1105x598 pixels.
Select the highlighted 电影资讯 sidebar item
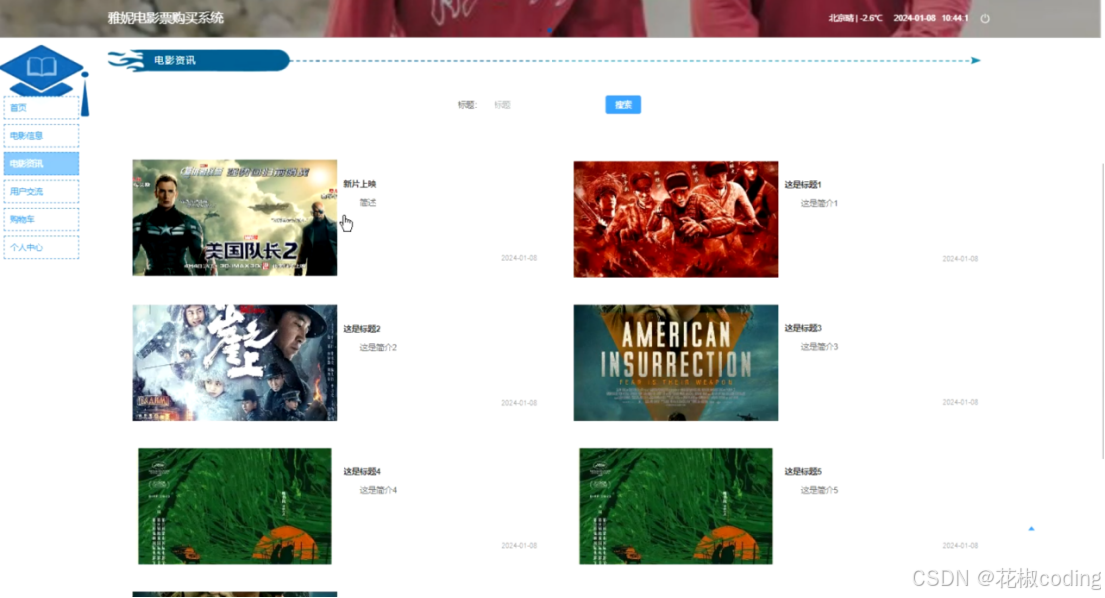pos(42,163)
